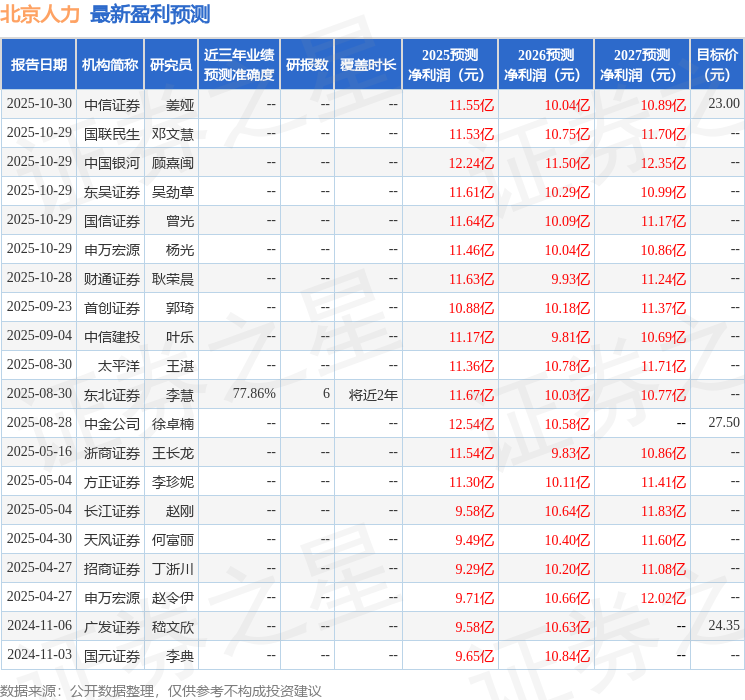The image size is (745, 700).
Task: Click the 北京人力 title text
Action: point(40,14)
